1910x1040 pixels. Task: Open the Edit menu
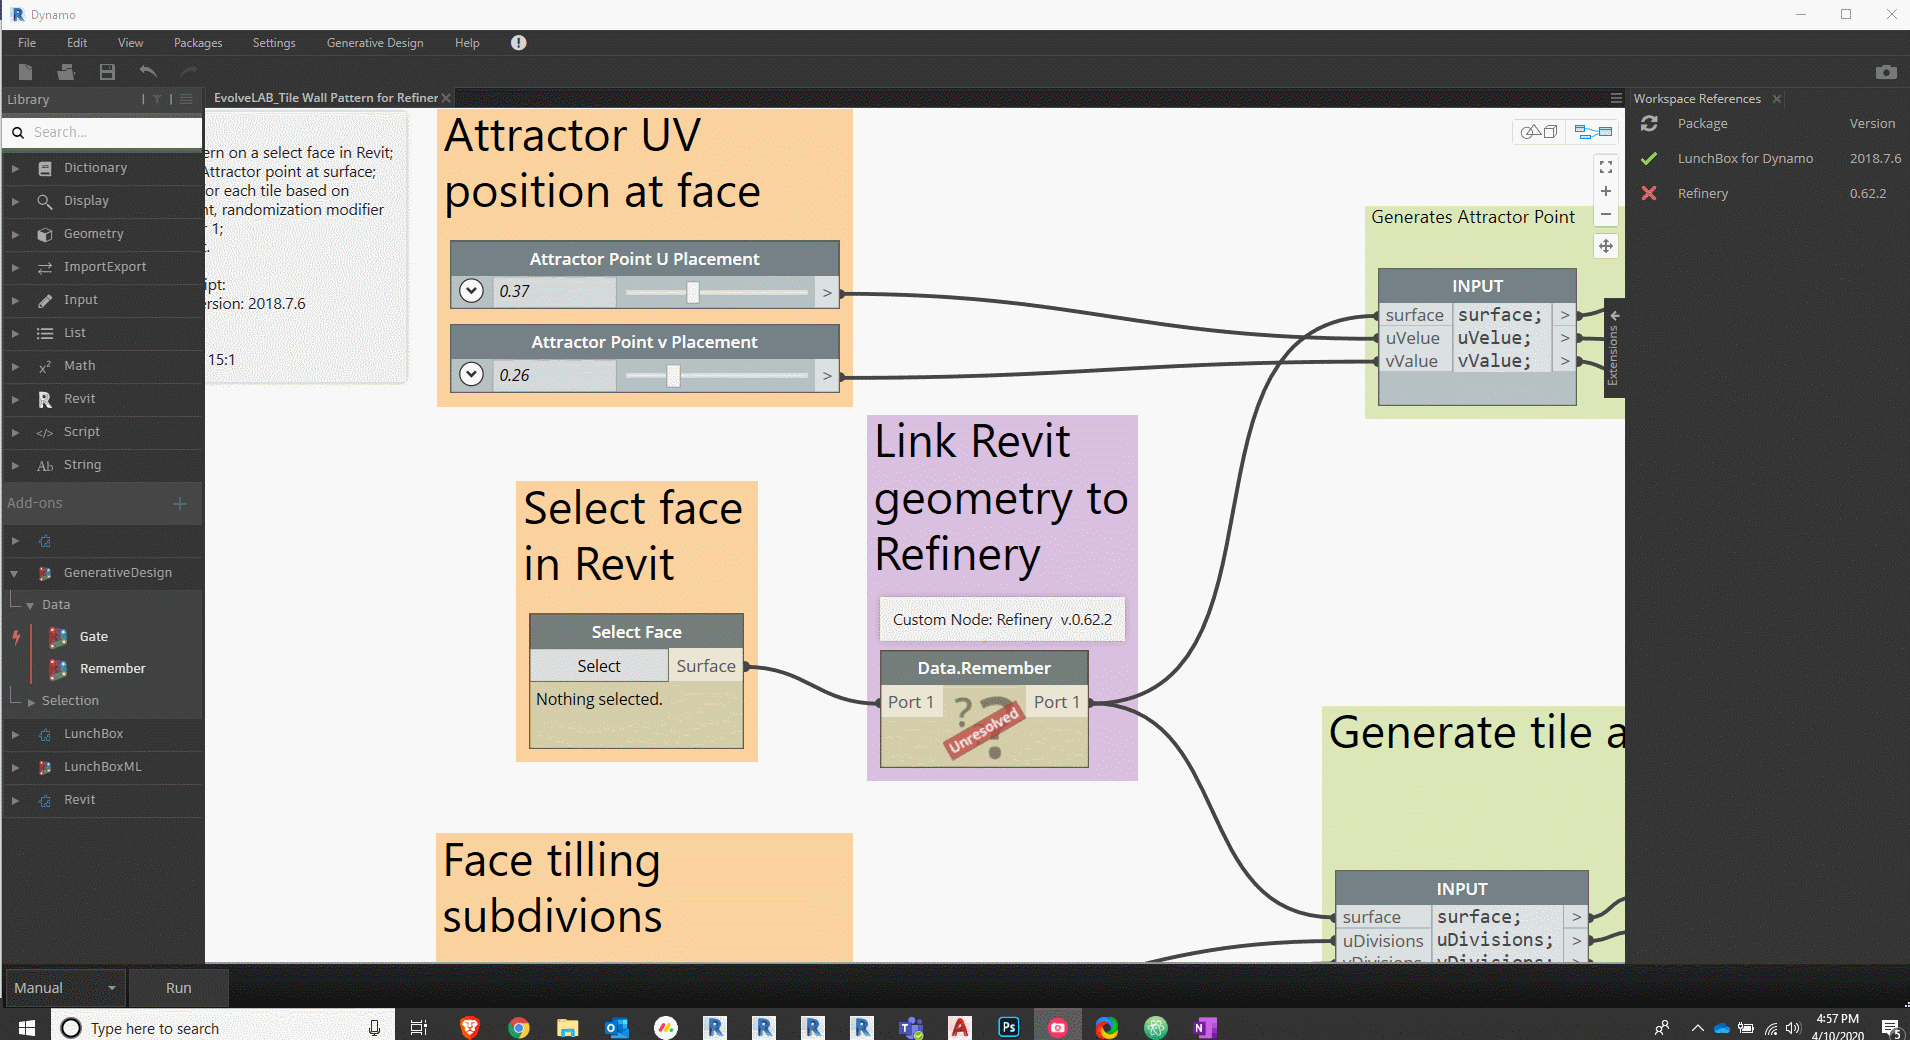coord(77,43)
